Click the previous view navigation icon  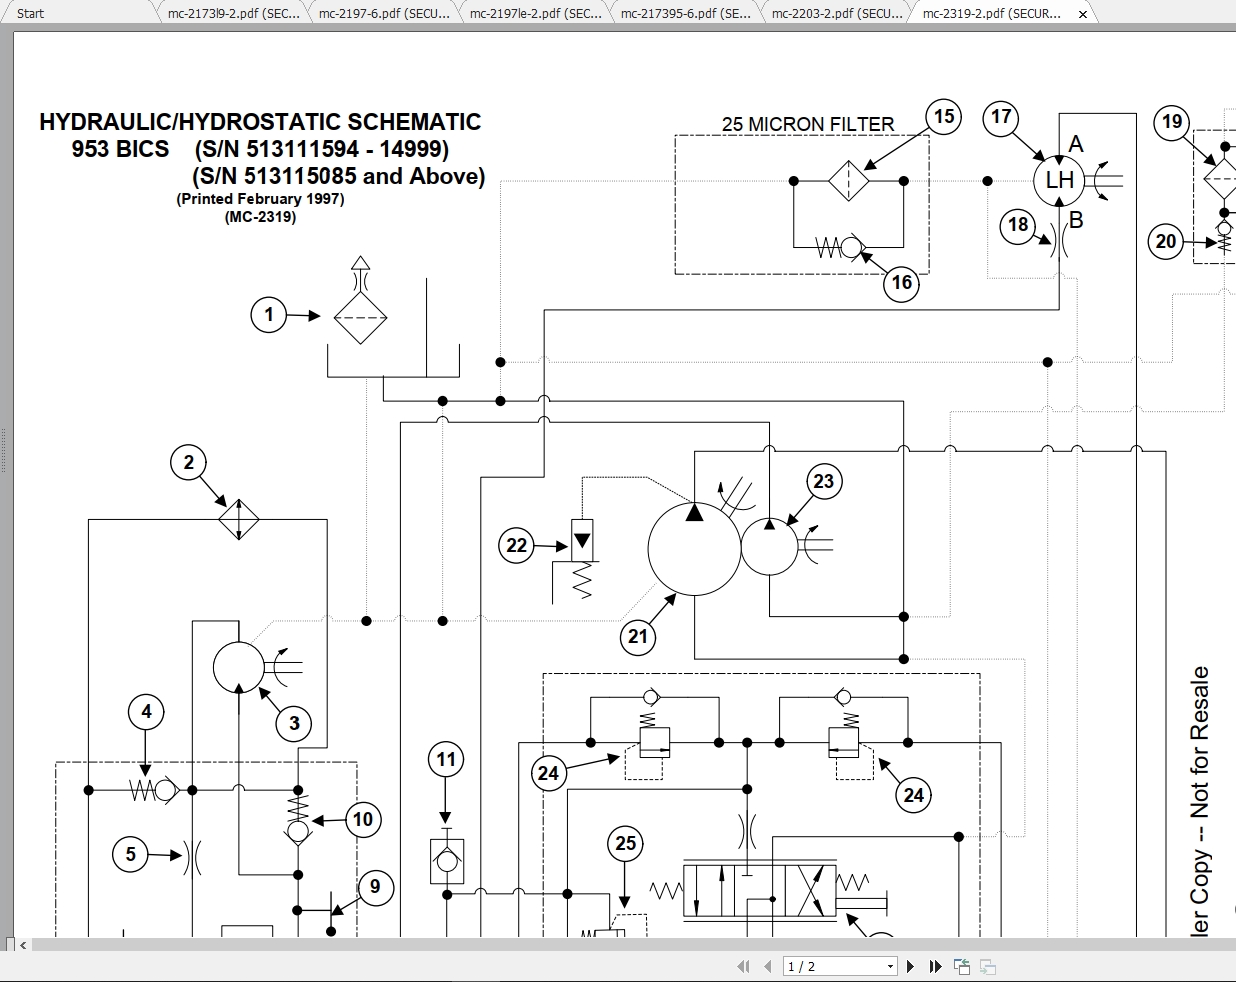coord(962,966)
